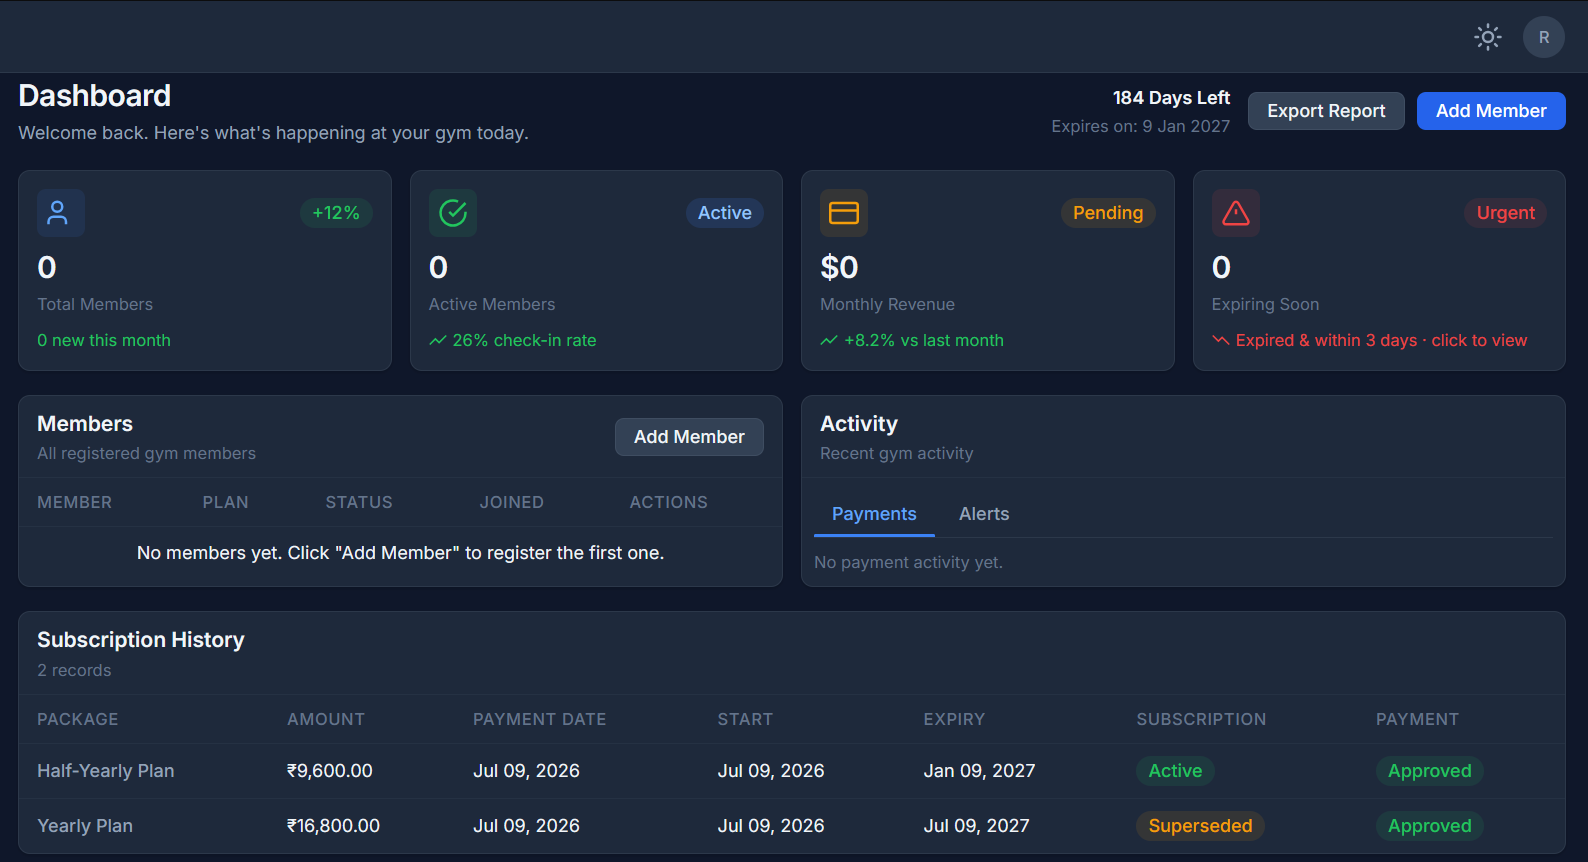1588x862 pixels.
Task: Click the blue Add Member button in header
Action: click(1491, 111)
